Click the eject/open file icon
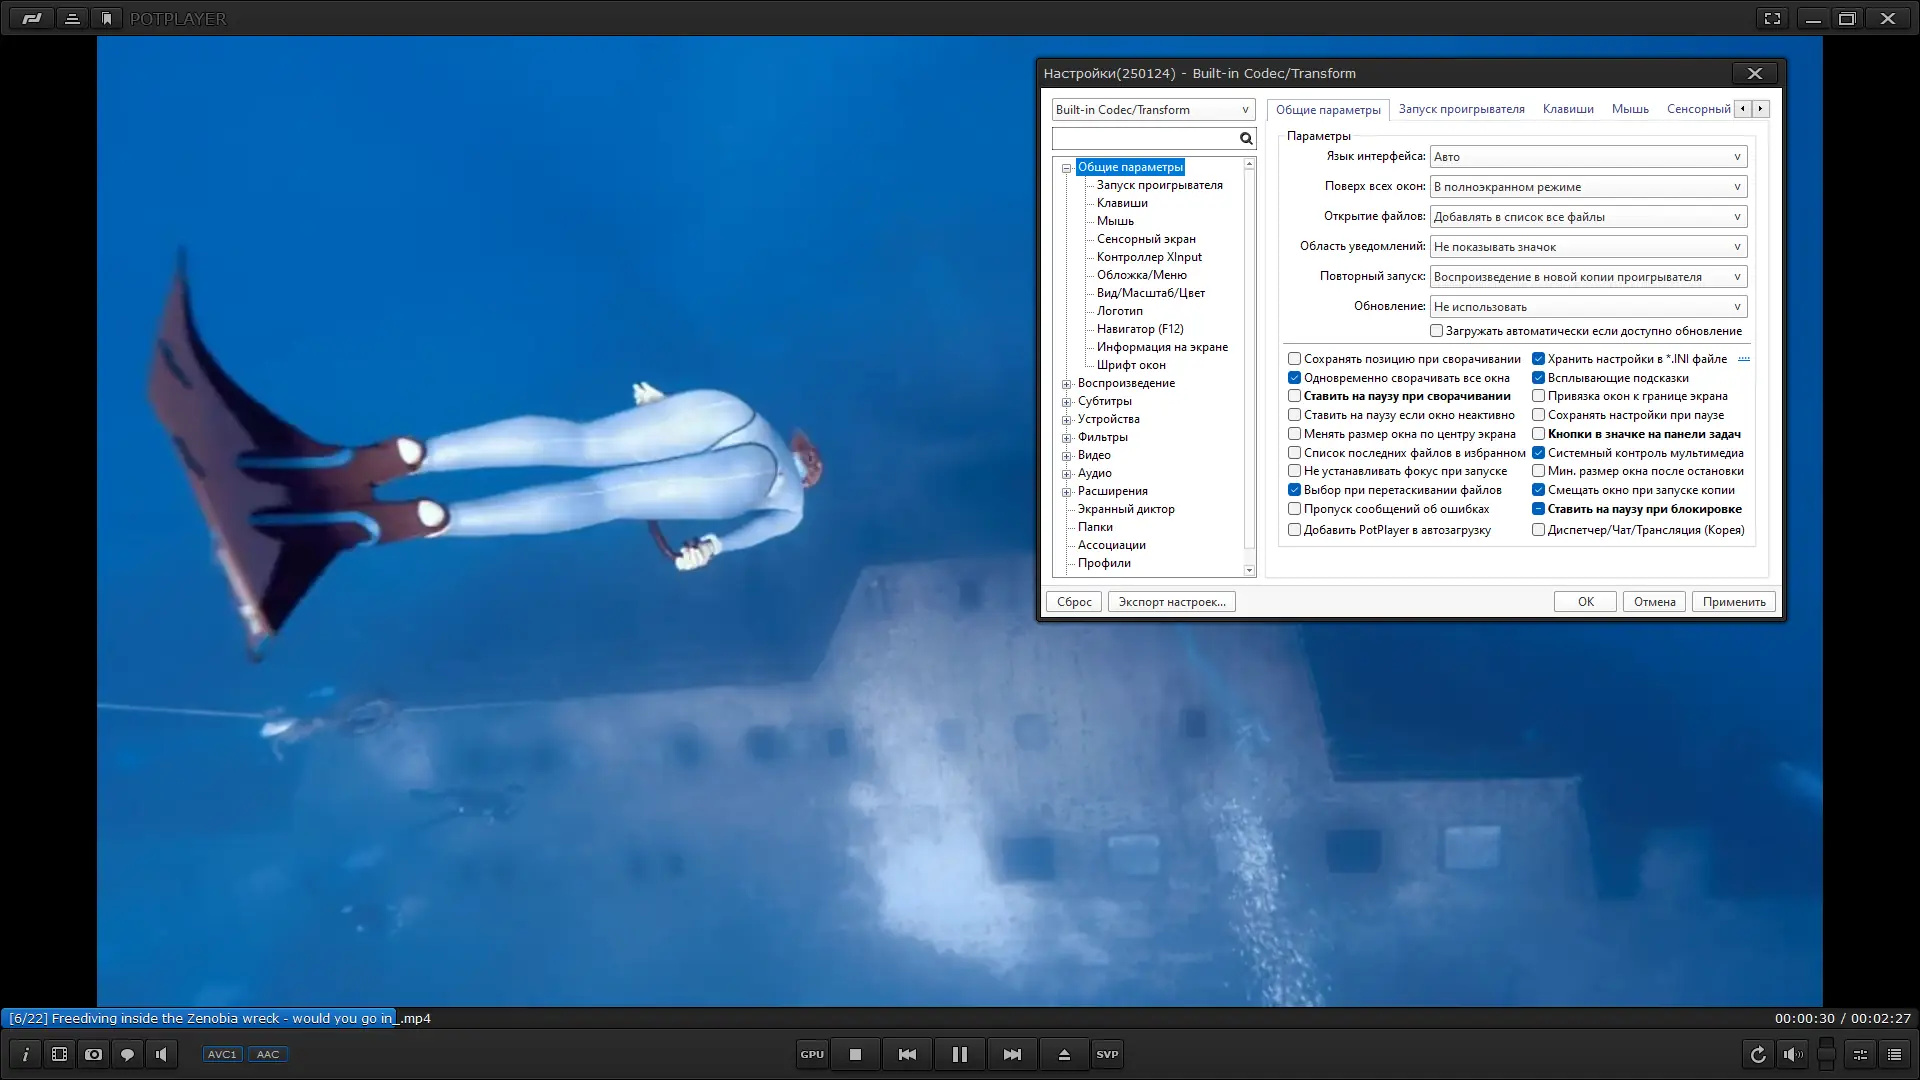Viewport: 1920px width, 1080px height. point(1064,1054)
